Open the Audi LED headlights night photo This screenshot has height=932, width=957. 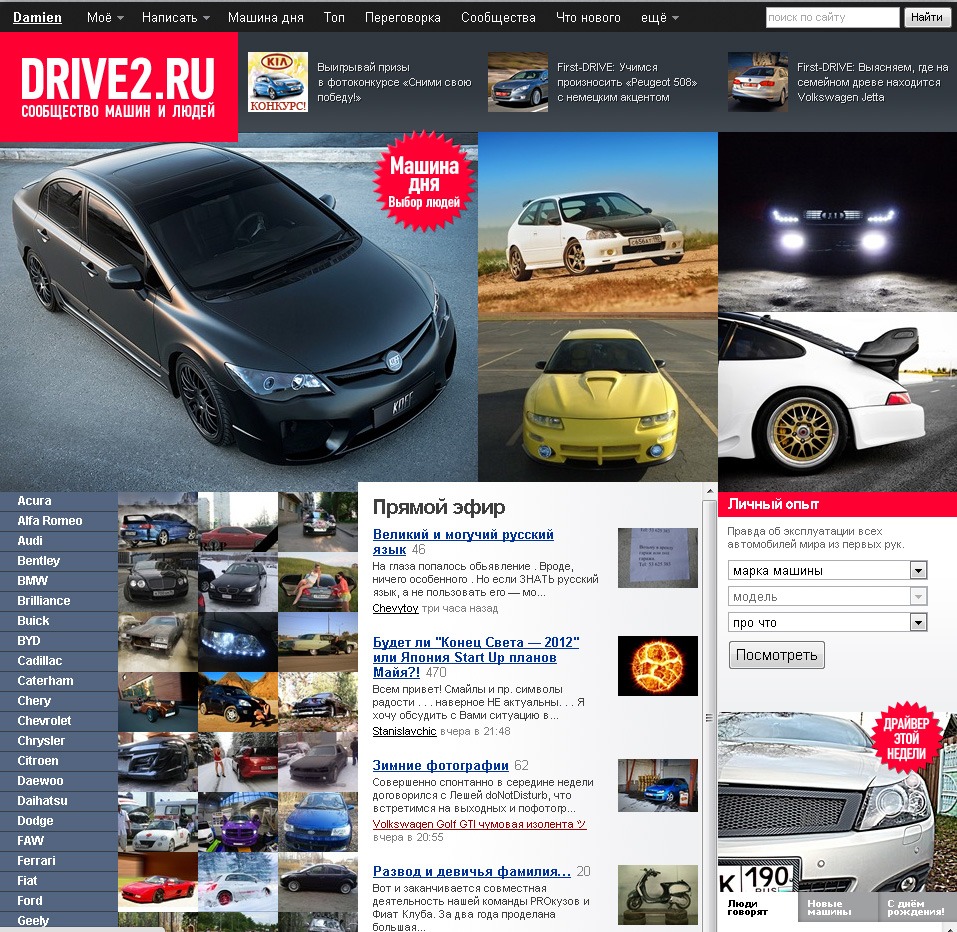tap(837, 222)
